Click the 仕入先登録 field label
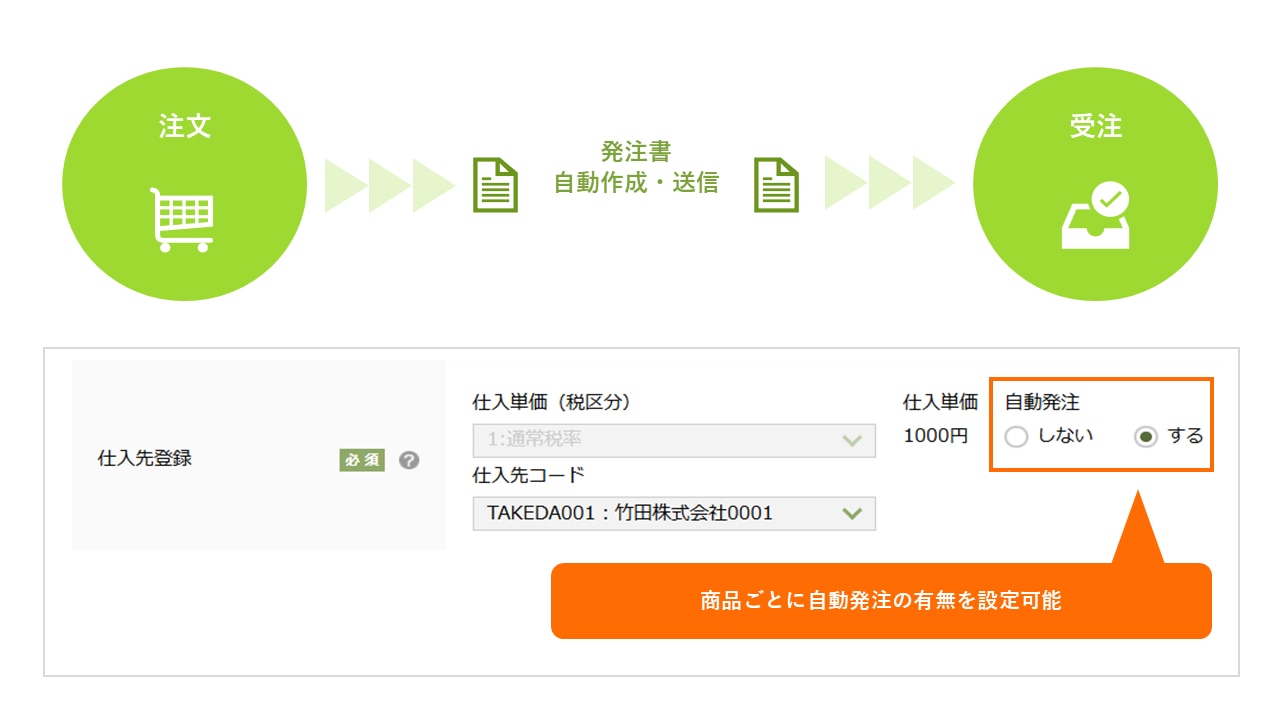This screenshot has height=720, width=1280. [x=145, y=459]
